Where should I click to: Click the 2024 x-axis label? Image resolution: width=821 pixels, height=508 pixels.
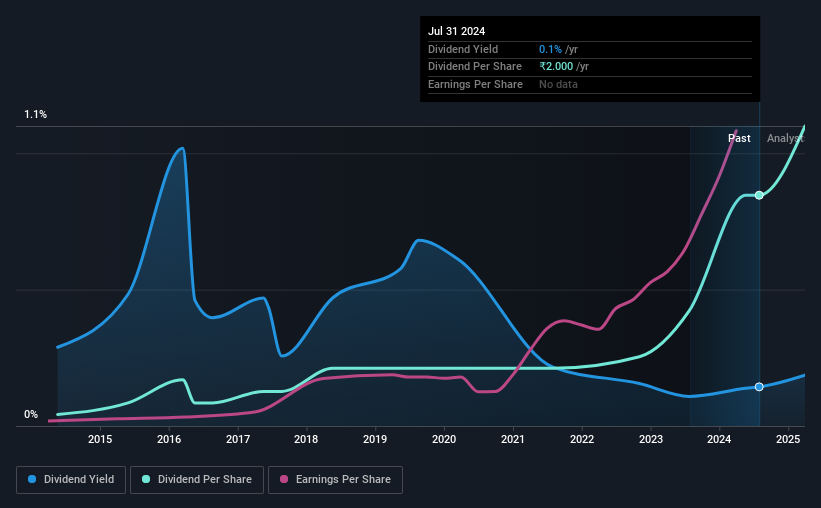click(x=719, y=439)
